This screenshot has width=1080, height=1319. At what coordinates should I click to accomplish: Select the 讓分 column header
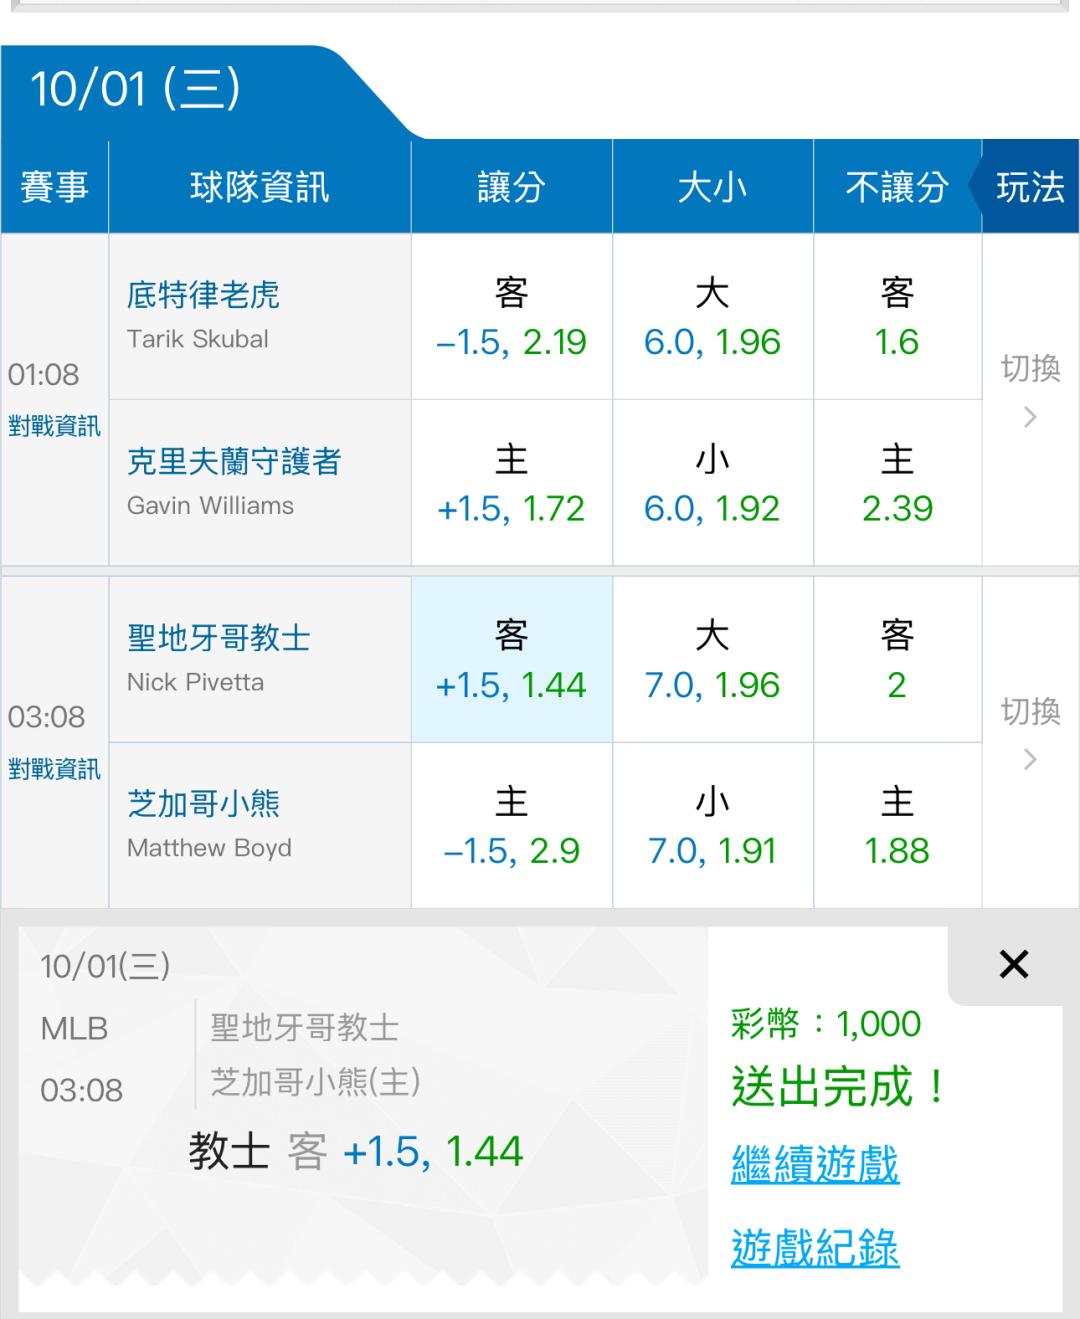point(511,187)
